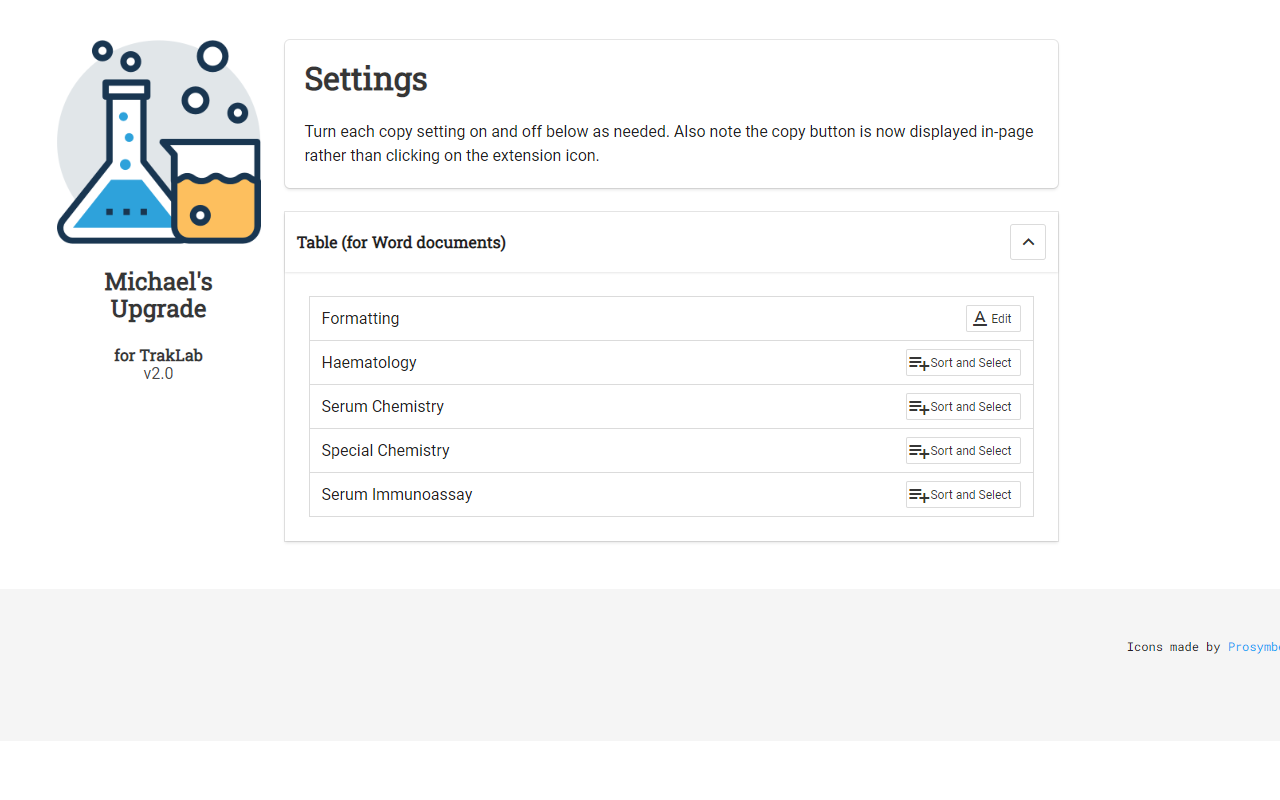Click the Settings page heading
The width and height of the screenshot is (1280, 800).
(366, 79)
